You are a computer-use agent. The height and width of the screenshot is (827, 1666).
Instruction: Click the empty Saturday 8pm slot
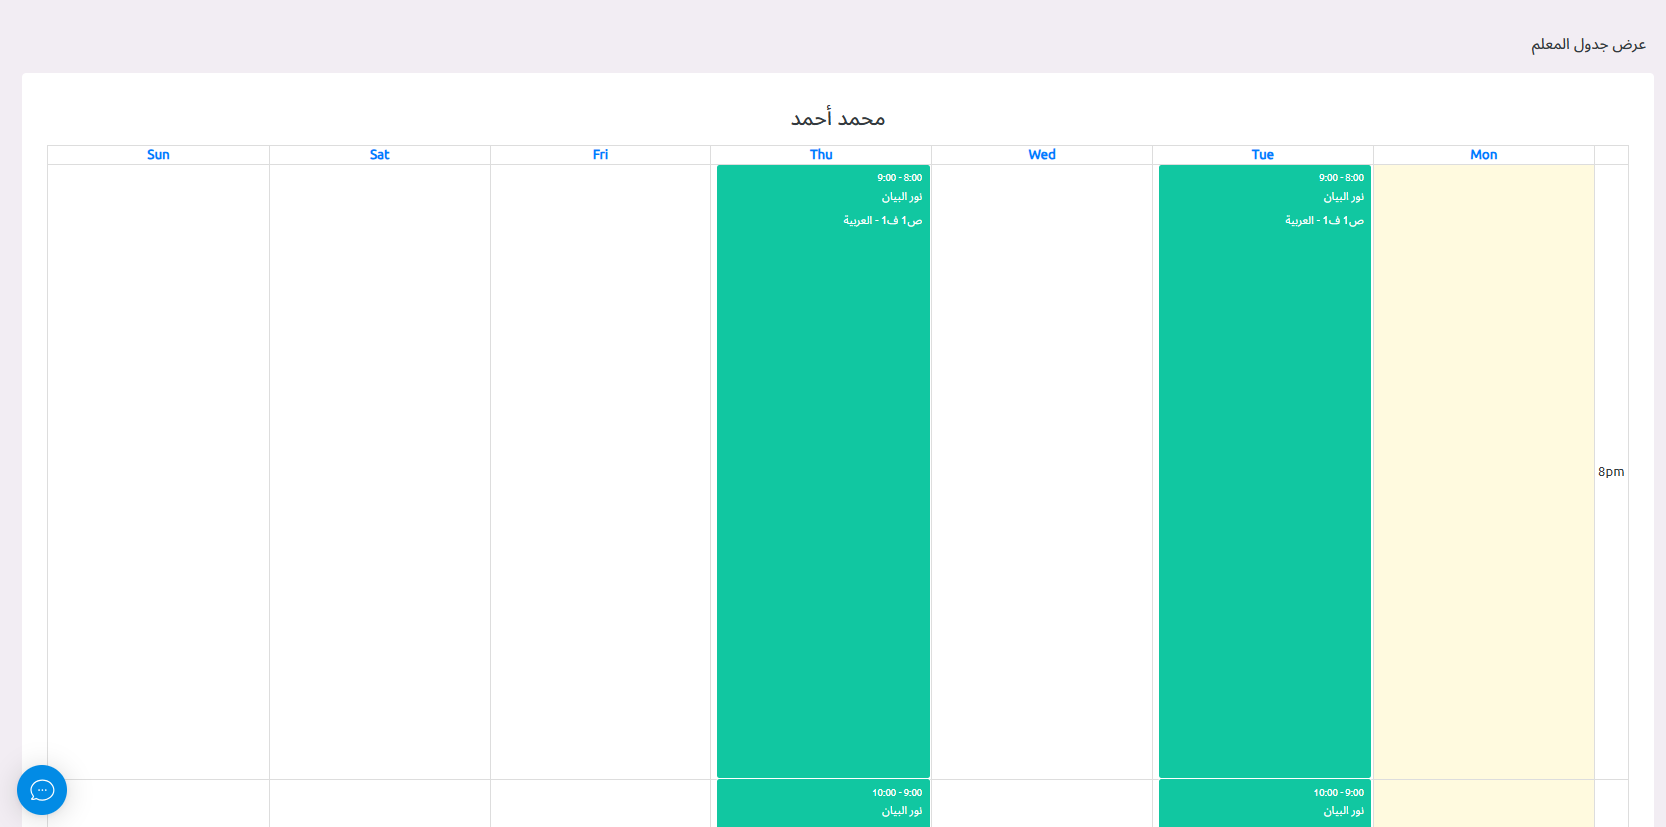pyautogui.click(x=379, y=470)
